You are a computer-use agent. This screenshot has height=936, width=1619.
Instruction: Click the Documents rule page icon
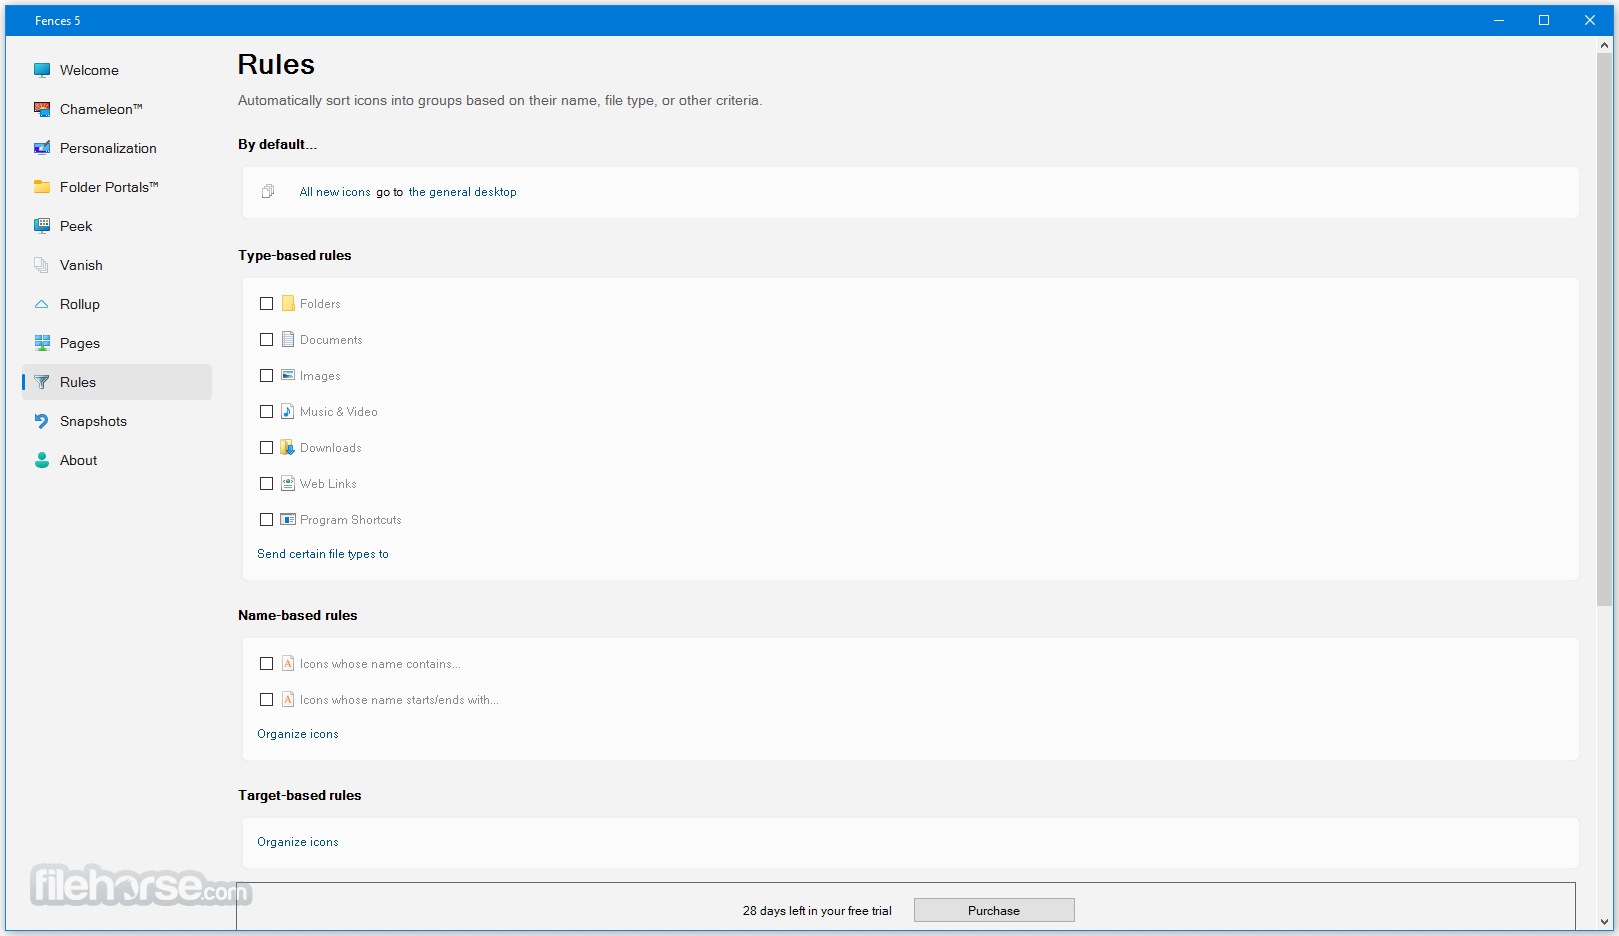click(x=288, y=339)
